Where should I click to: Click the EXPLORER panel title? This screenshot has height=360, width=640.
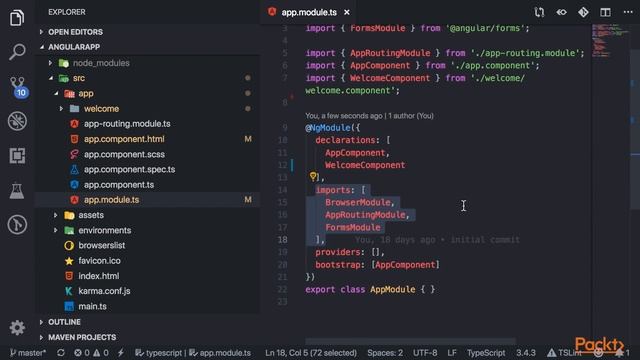click(x=67, y=12)
